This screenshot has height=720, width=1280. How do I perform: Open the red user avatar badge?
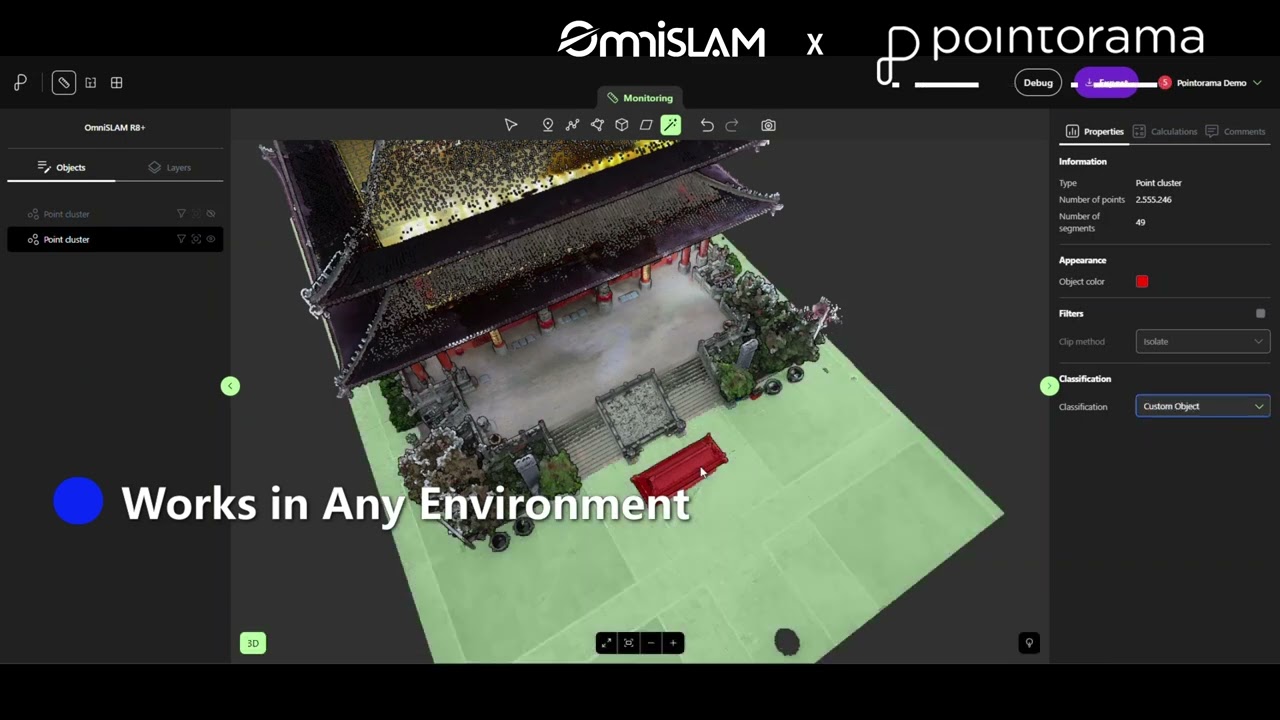pos(1165,83)
